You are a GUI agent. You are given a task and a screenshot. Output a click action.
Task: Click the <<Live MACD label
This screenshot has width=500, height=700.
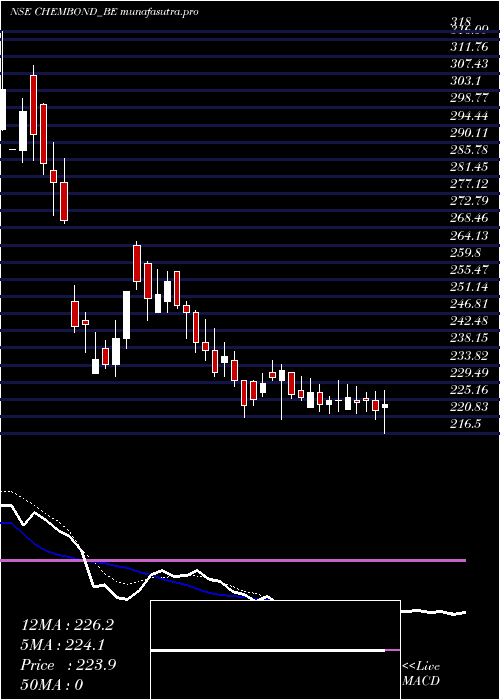click(421, 673)
